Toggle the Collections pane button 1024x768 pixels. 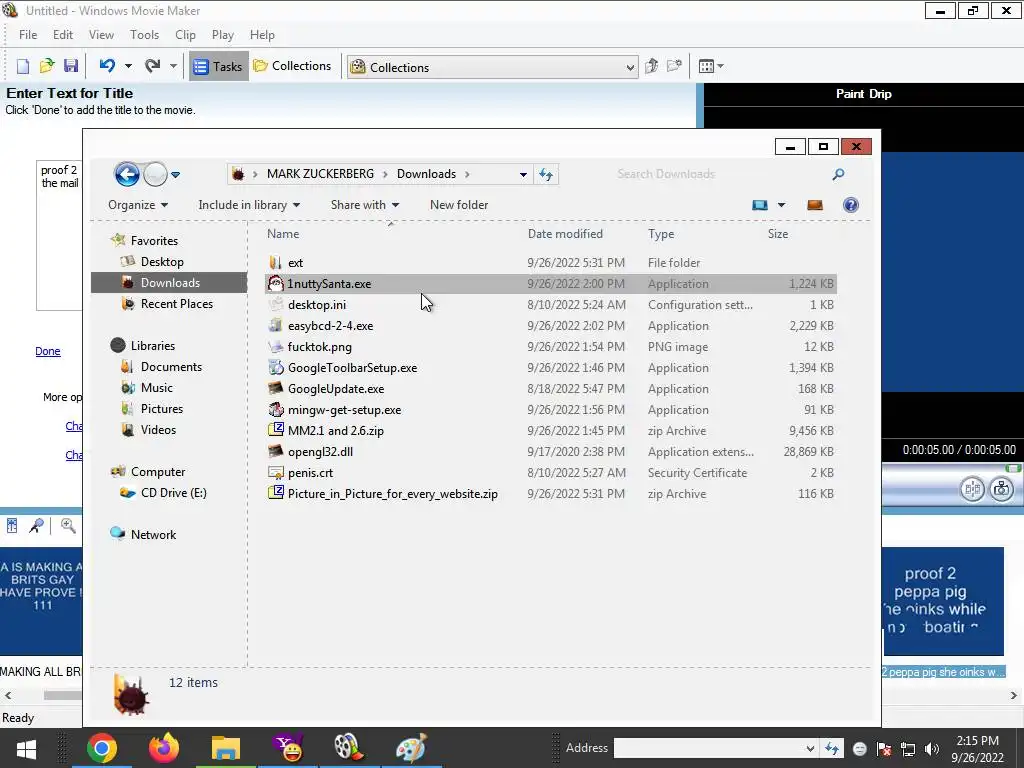coord(293,66)
